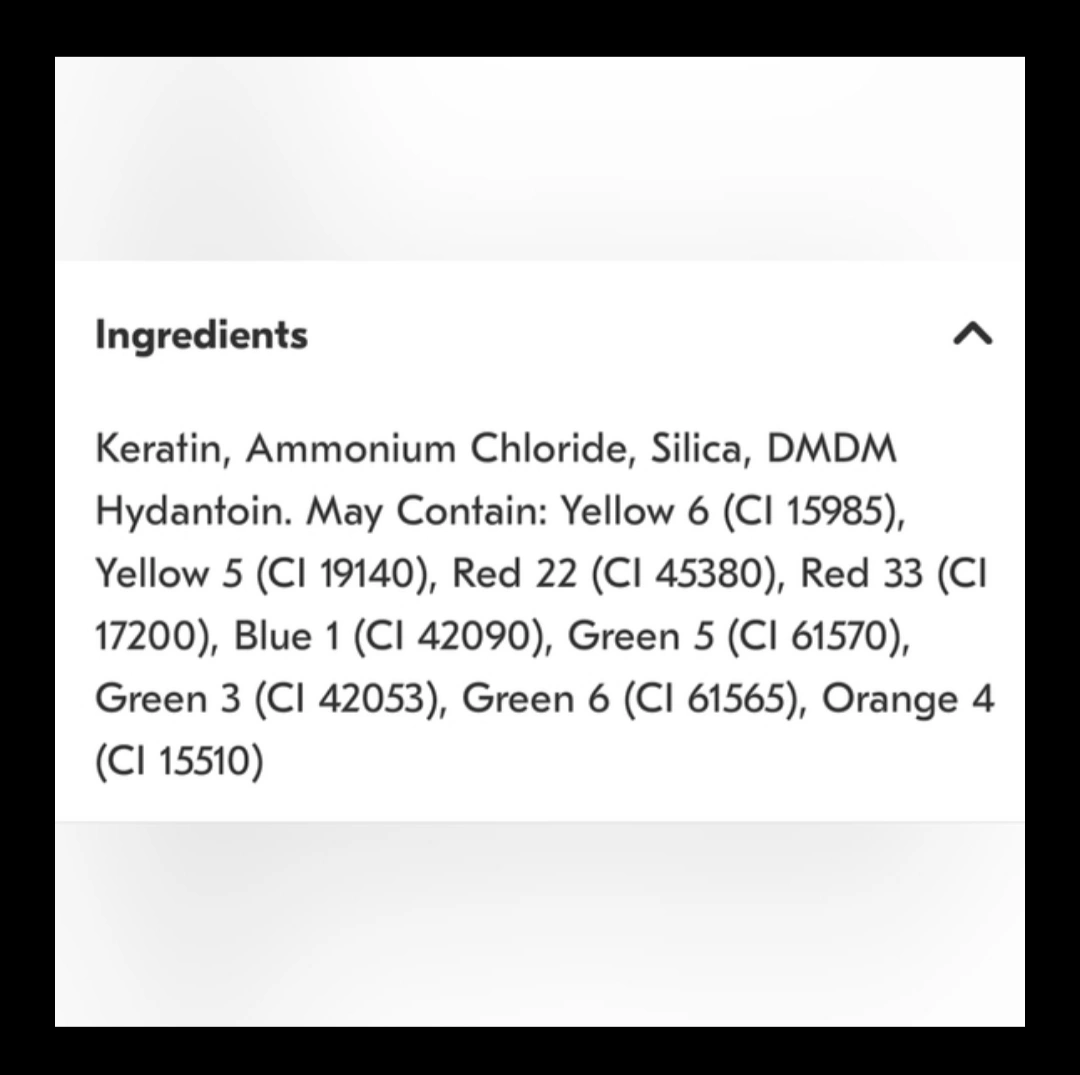Click the word Keratin
This screenshot has height=1075, width=1080.
click(156, 449)
